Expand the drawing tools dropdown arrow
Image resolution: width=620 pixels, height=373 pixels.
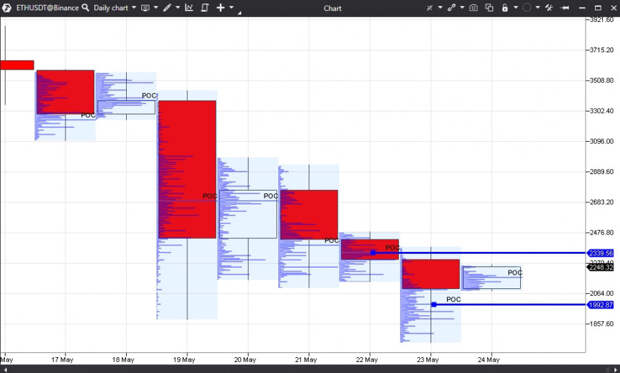178,8
